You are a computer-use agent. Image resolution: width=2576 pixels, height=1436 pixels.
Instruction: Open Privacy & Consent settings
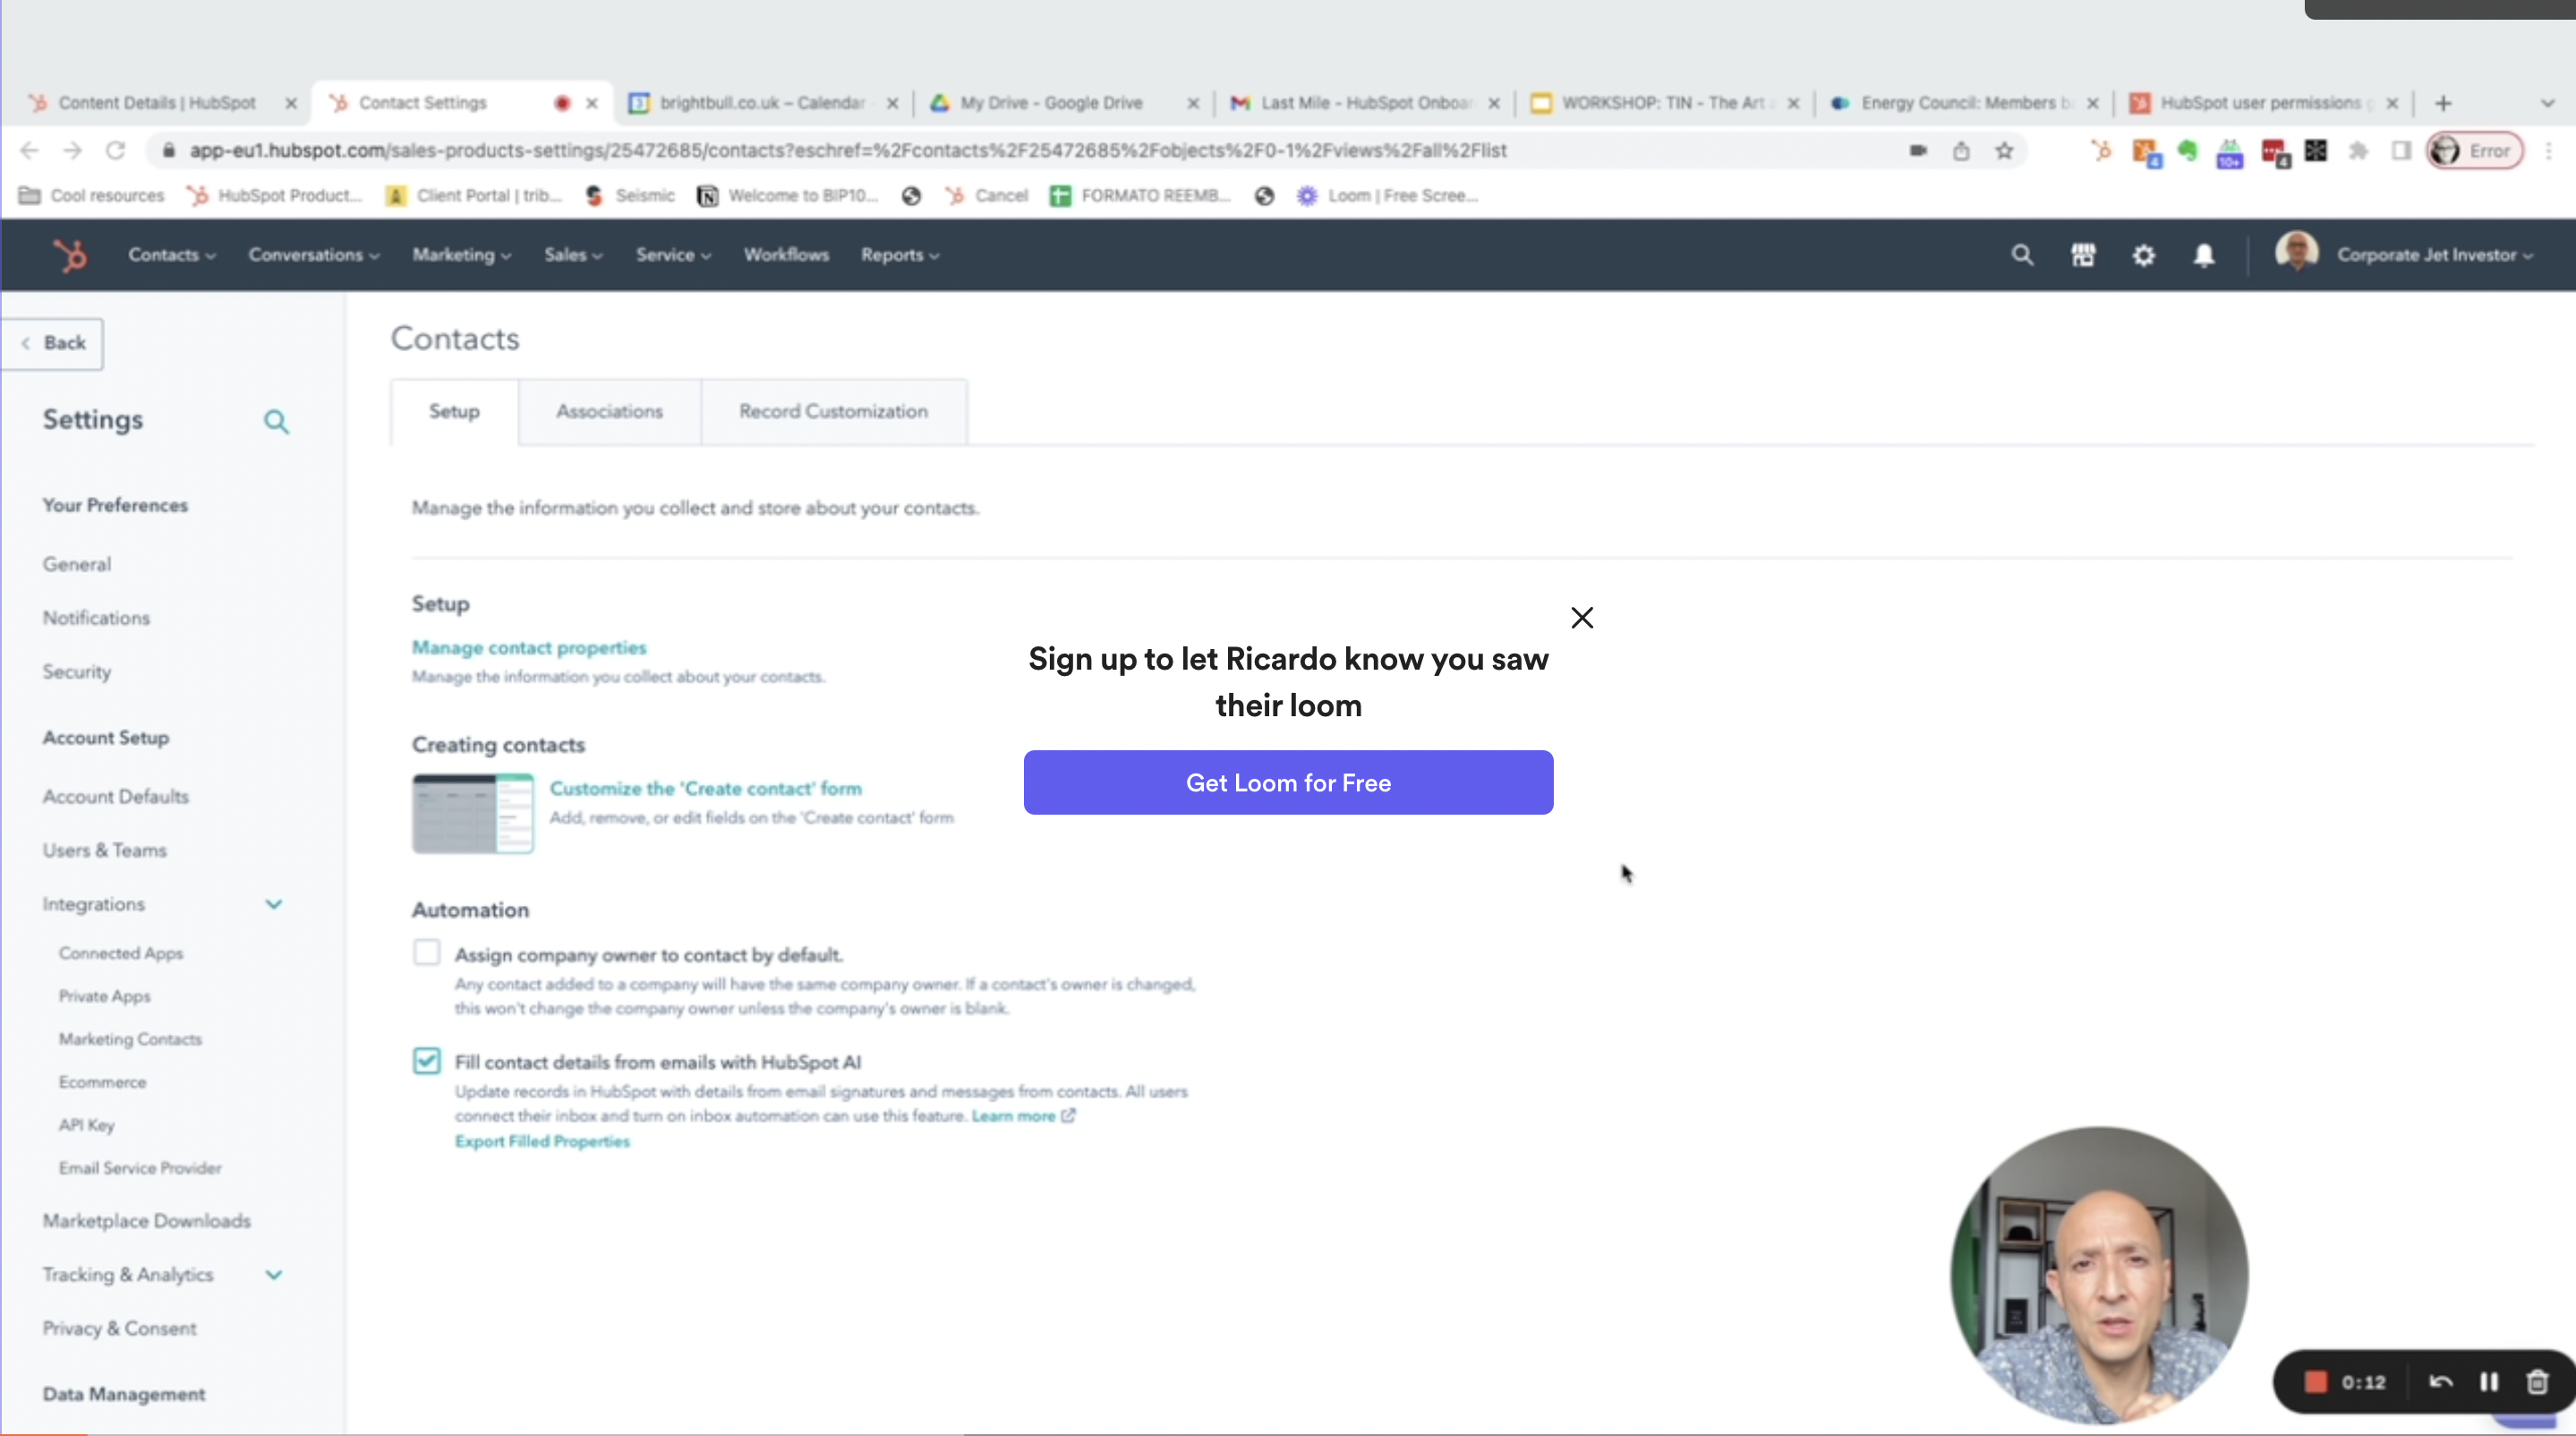[119, 1328]
